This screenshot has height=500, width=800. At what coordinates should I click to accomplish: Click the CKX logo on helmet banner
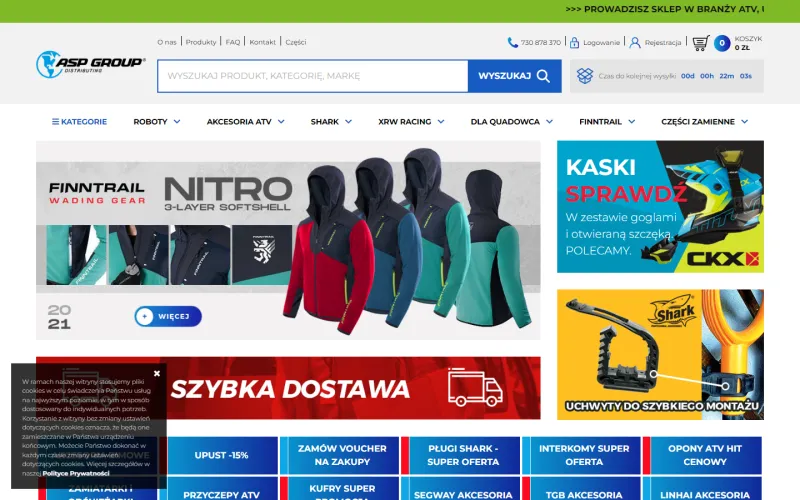click(722, 259)
